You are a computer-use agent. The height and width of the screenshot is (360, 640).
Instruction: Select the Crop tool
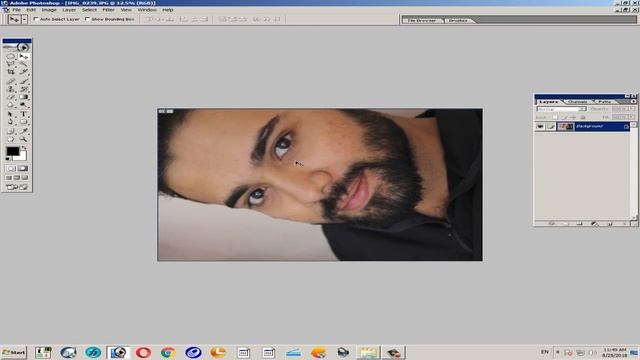click(x=11, y=72)
